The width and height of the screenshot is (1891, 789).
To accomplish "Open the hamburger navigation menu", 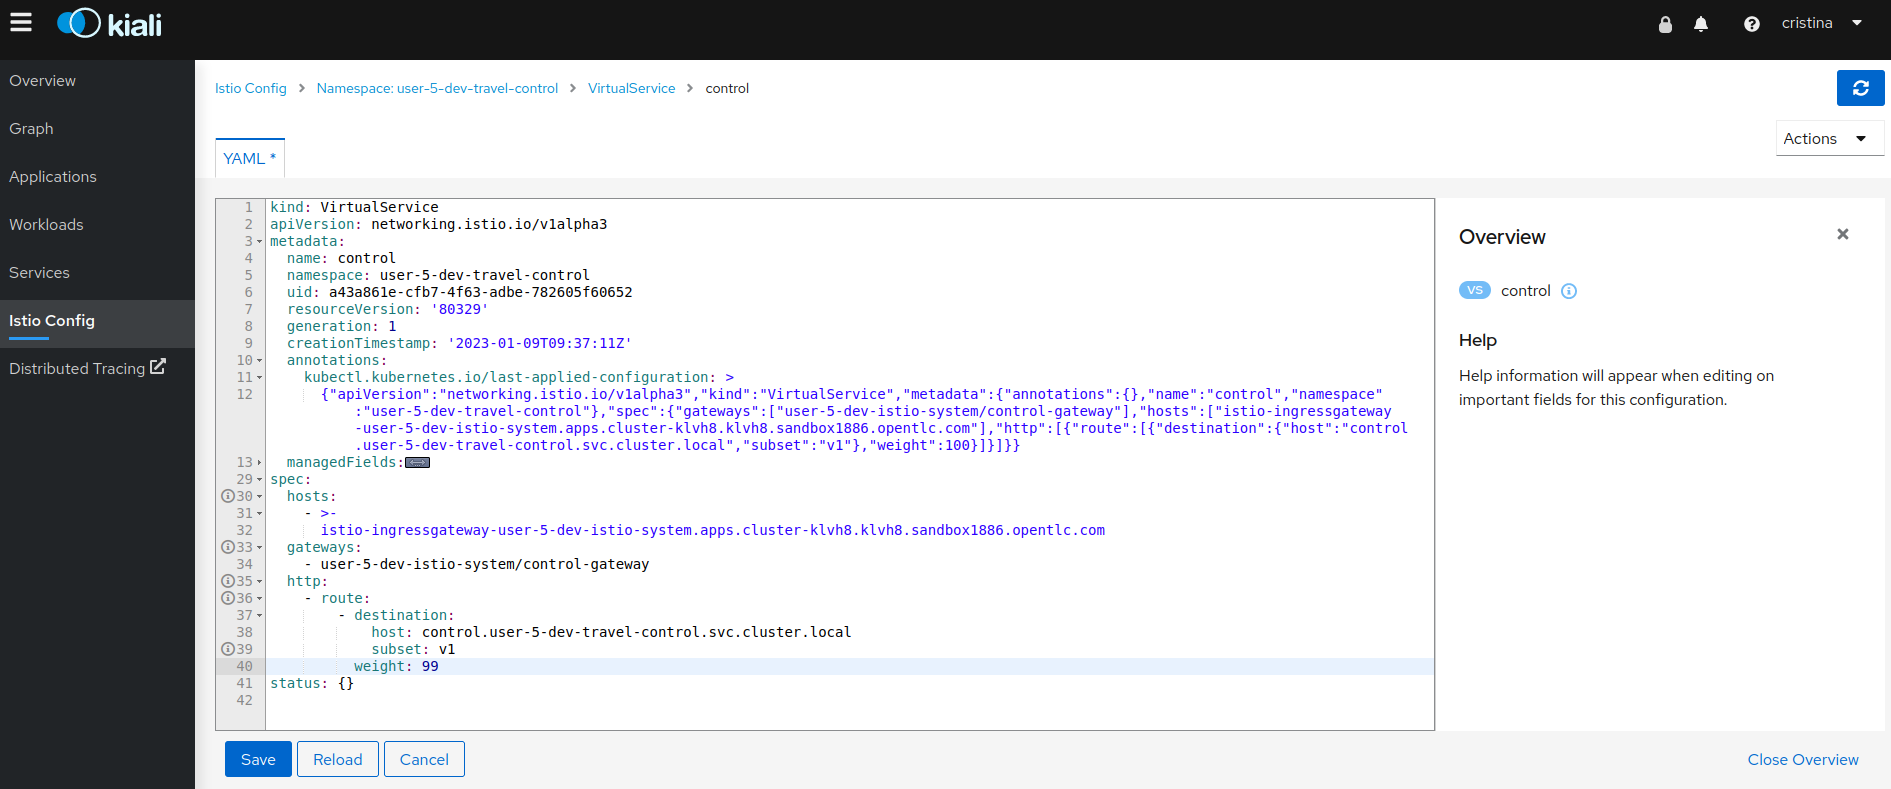I will tap(21, 23).
